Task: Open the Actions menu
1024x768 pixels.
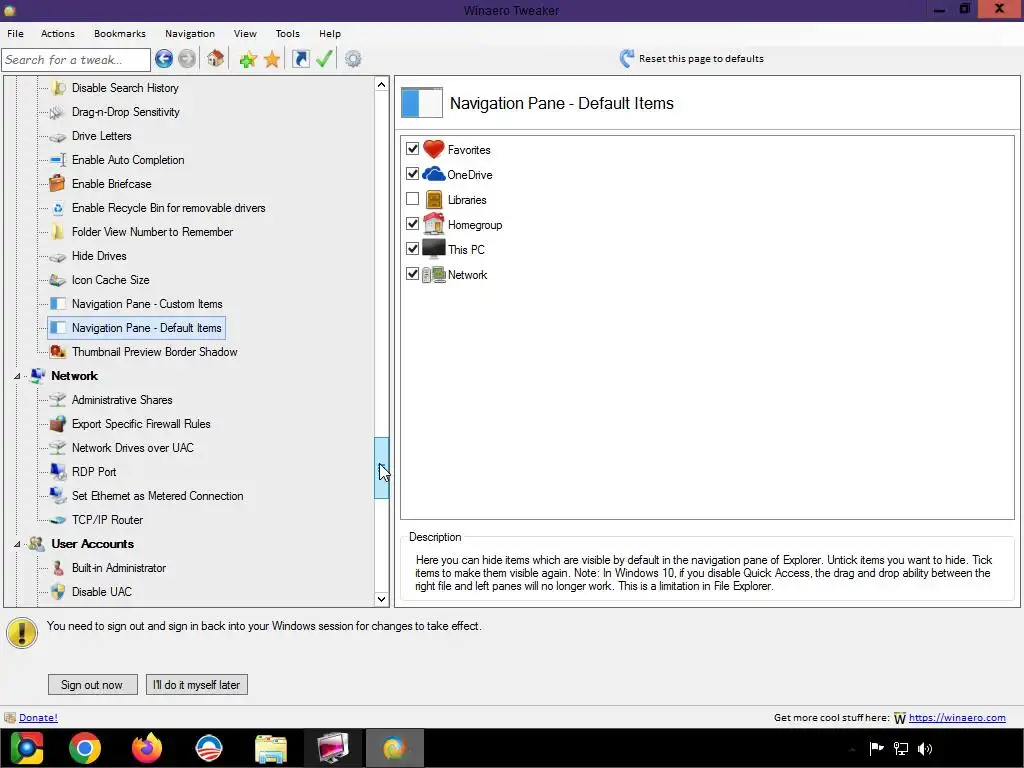Action: [x=57, y=33]
